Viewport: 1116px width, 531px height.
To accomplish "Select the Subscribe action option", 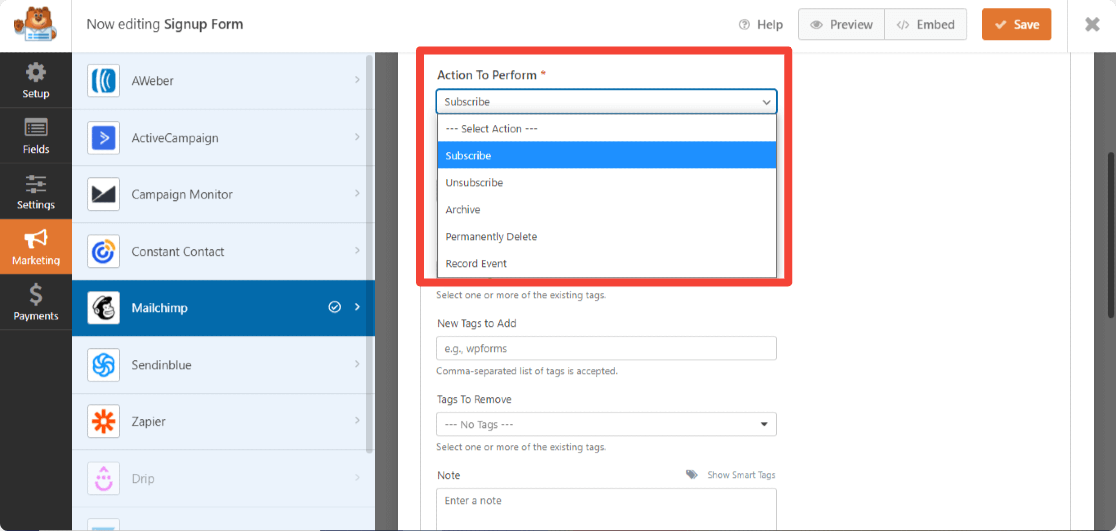I will tap(606, 155).
